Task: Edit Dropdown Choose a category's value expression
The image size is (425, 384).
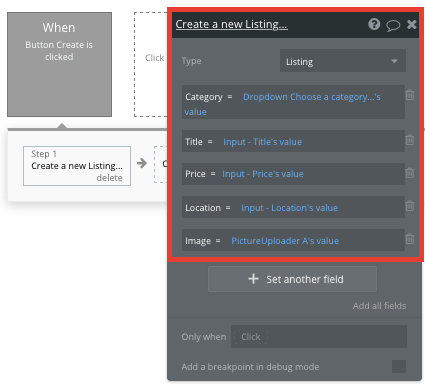Action: 282,104
